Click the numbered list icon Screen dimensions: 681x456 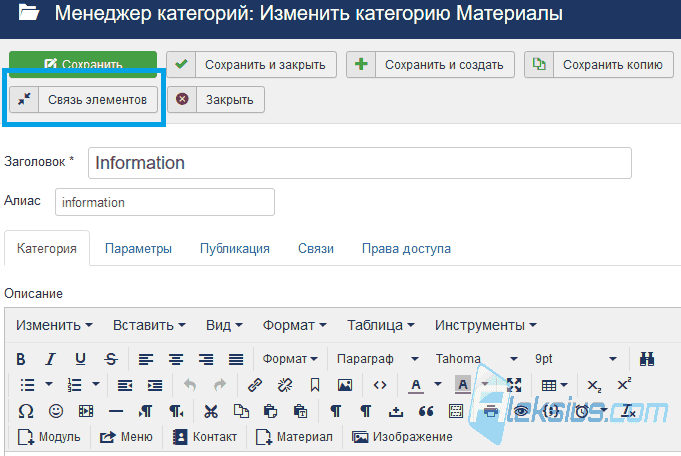click(74, 385)
